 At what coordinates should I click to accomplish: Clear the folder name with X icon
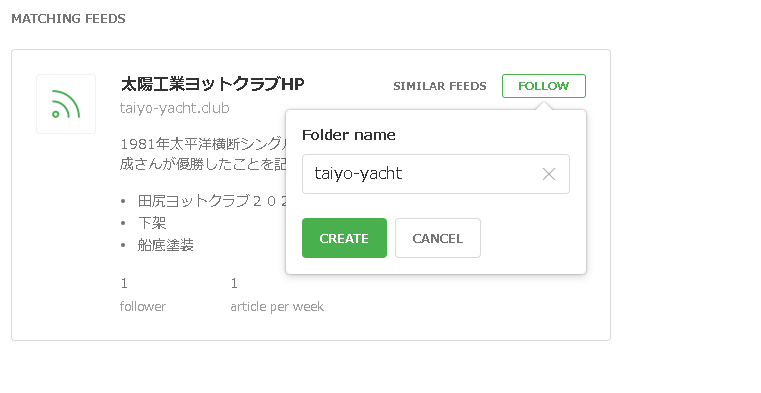tap(548, 174)
